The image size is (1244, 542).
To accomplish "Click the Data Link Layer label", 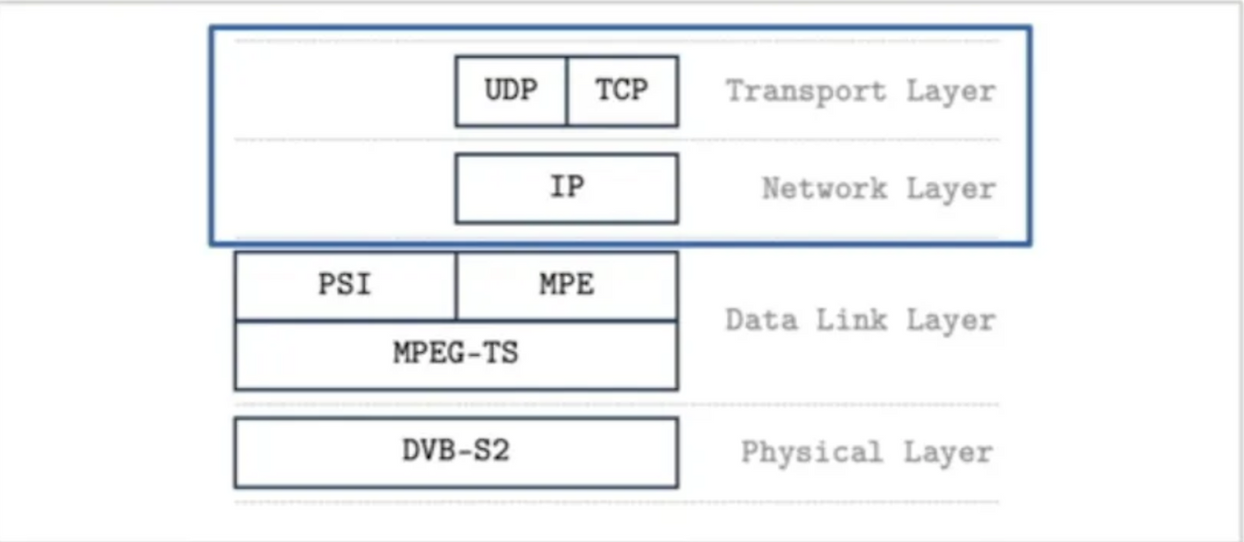I will click(x=860, y=320).
